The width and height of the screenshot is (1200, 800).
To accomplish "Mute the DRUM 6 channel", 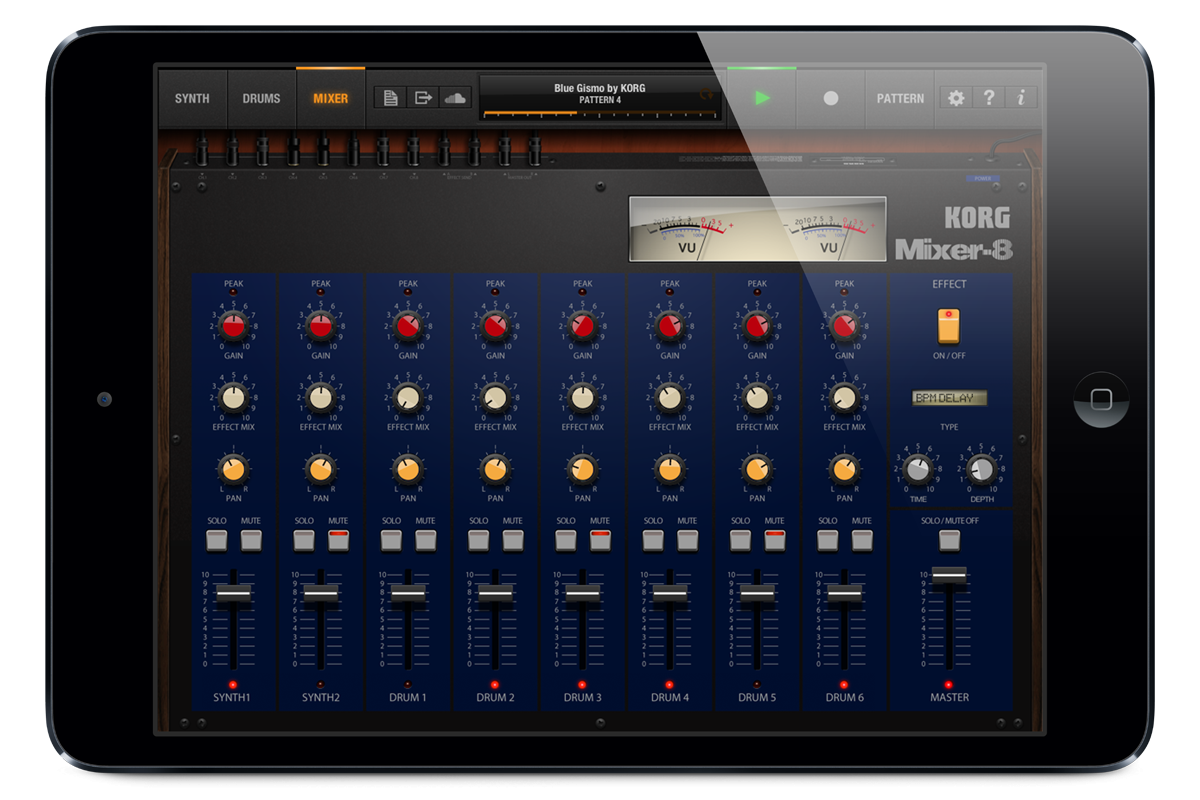I will 862,540.
